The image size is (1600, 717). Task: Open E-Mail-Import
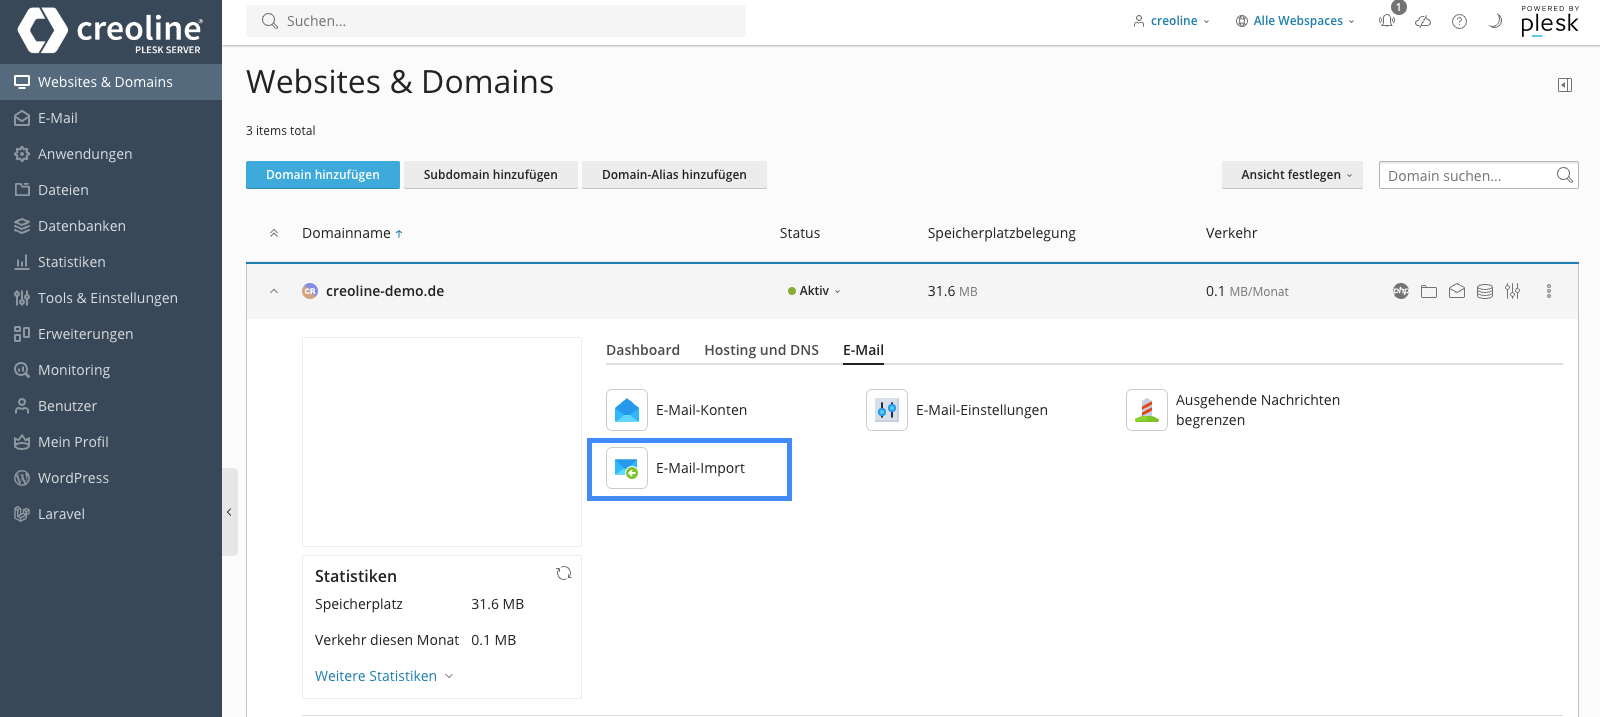(x=676, y=468)
